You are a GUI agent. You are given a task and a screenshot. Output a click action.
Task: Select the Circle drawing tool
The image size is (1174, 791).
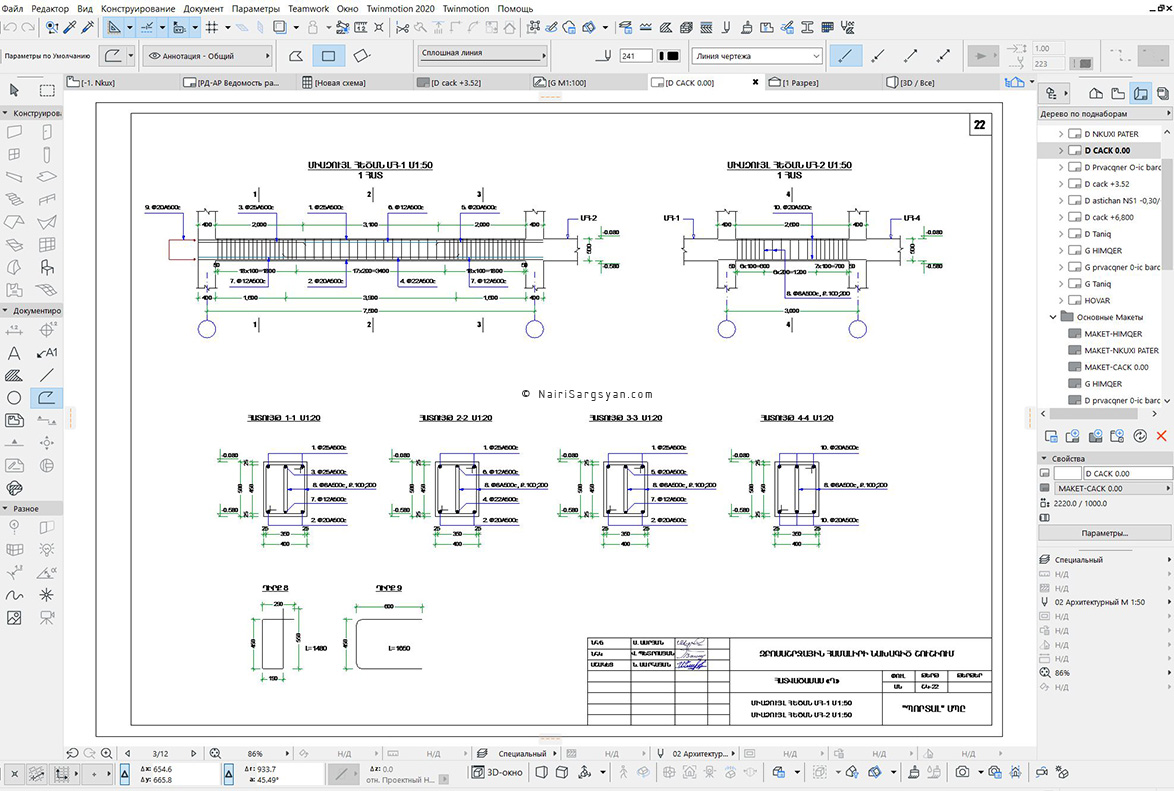[x=14, y=398]
